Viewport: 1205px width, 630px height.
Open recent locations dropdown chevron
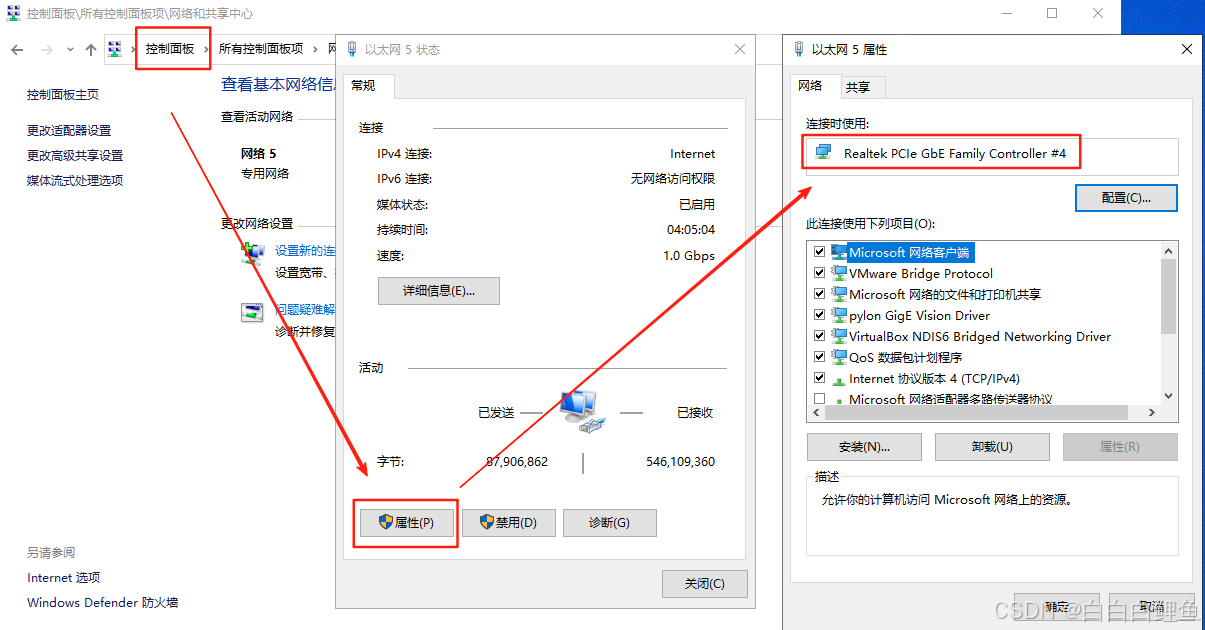70,49
